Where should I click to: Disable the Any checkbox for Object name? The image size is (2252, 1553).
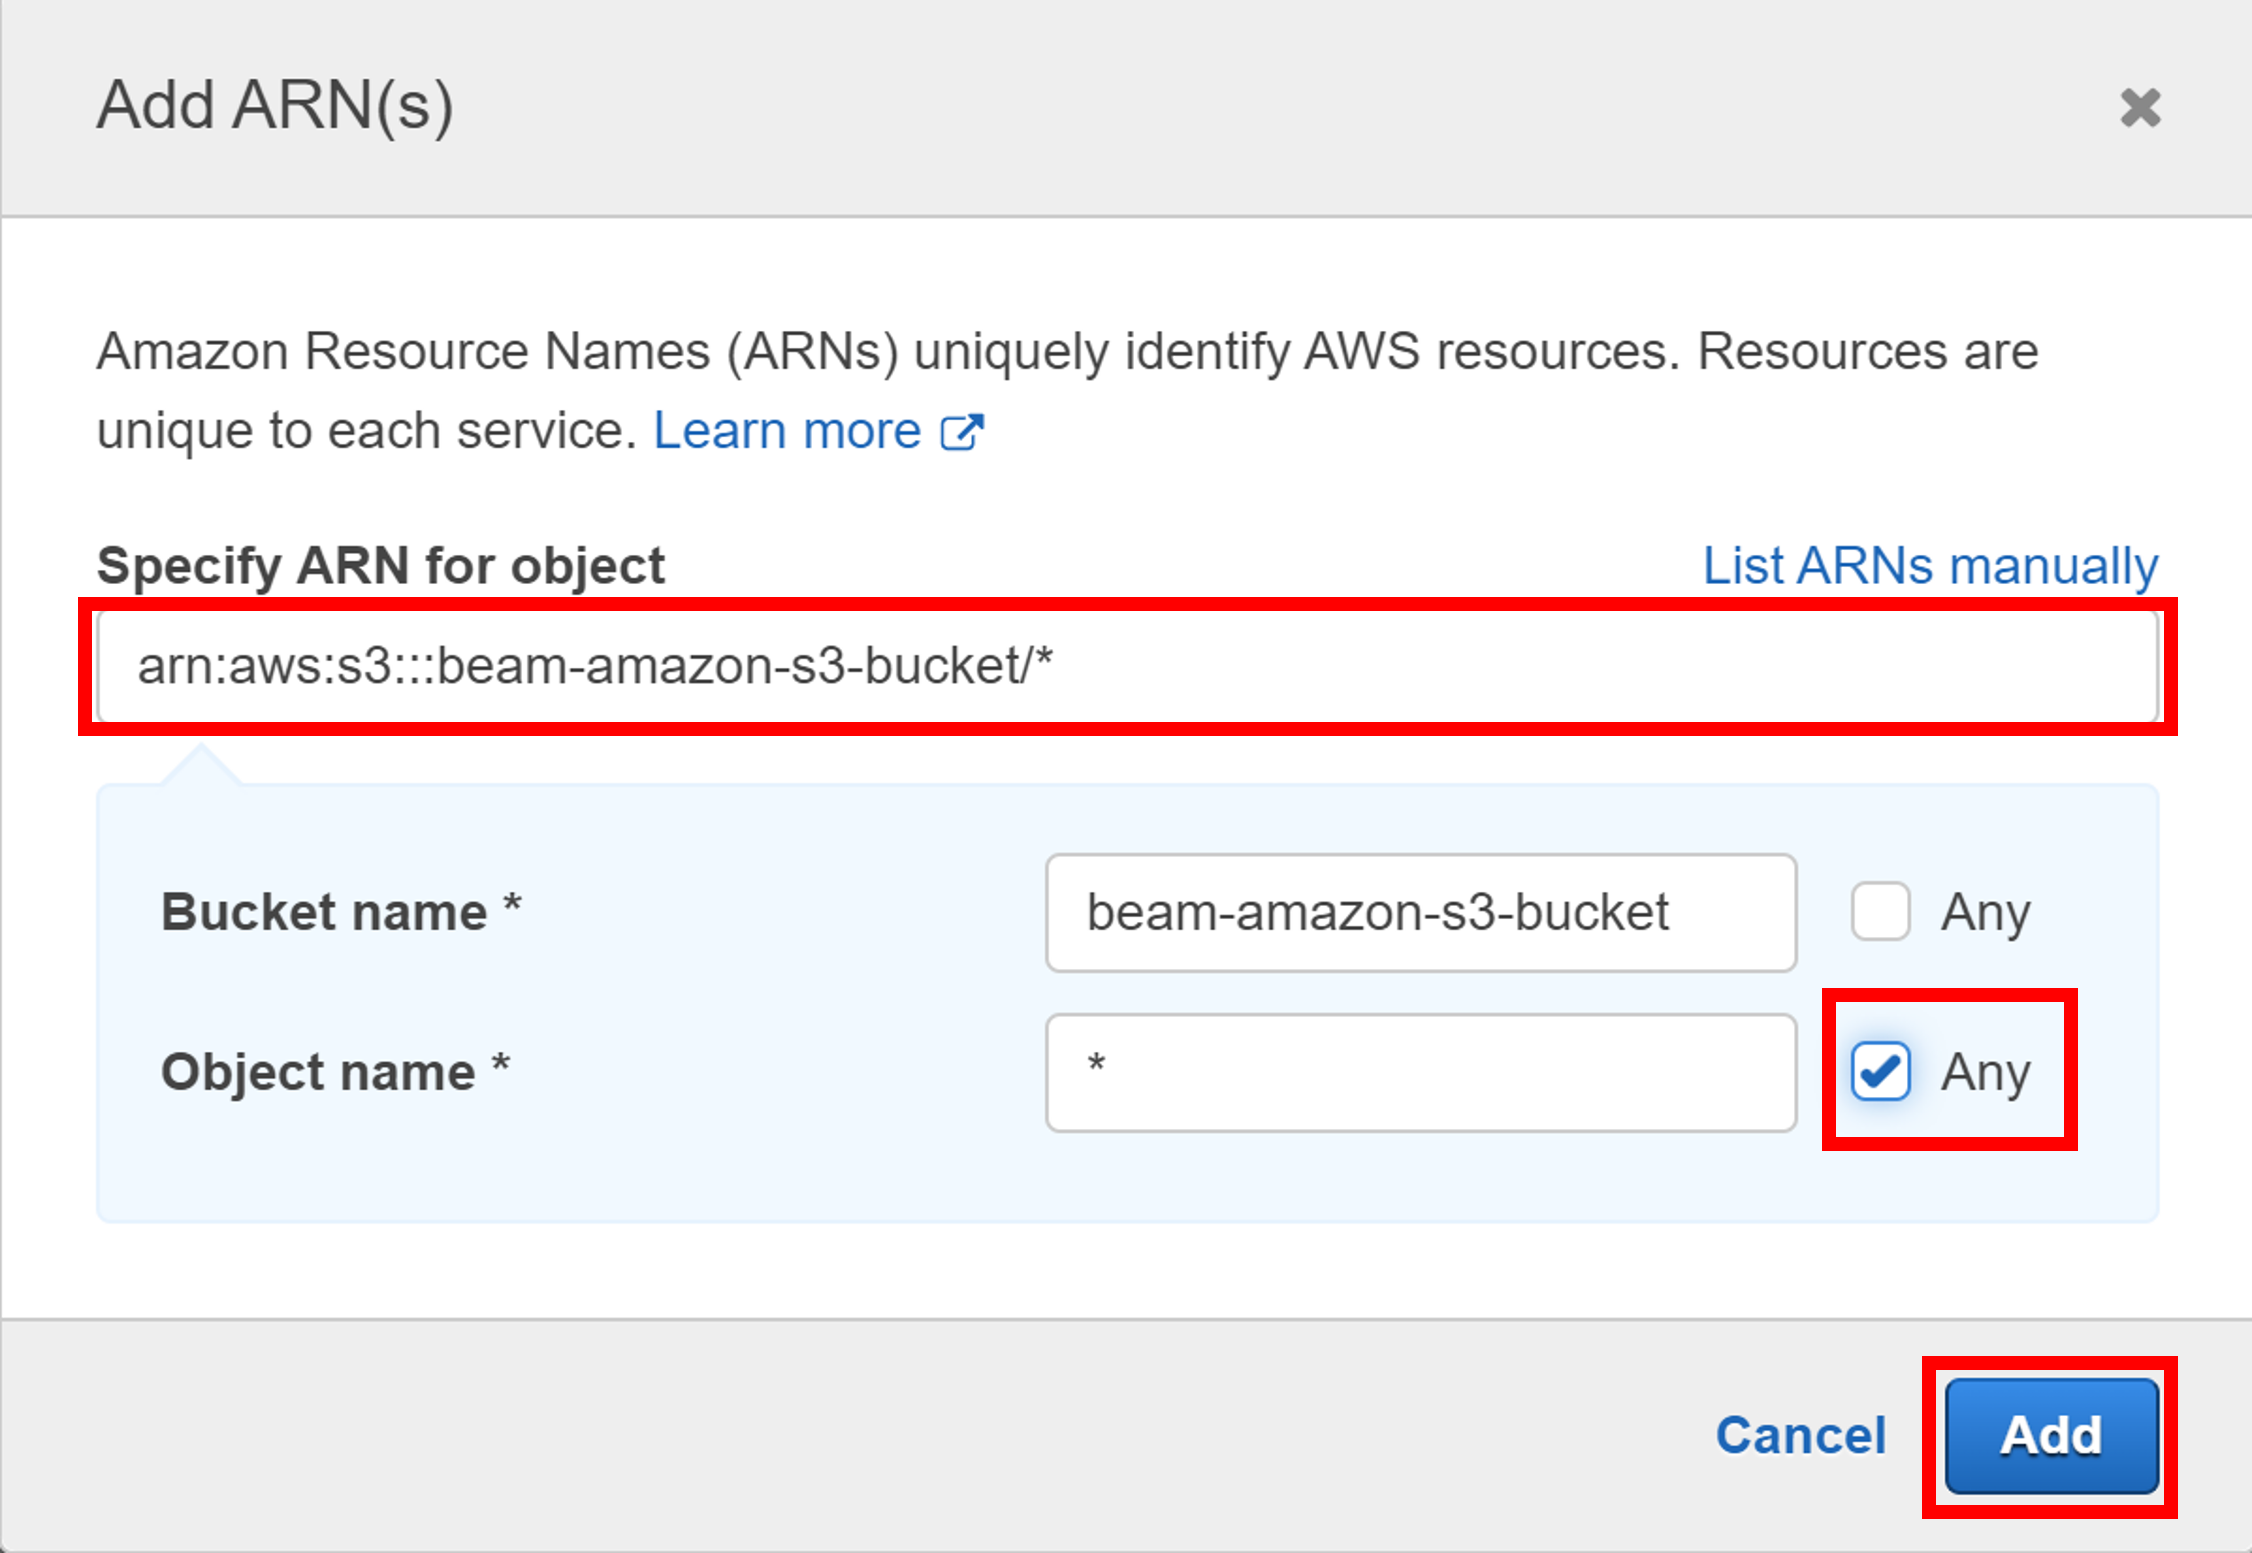pyautogui.click(x=1879, y=1071)
